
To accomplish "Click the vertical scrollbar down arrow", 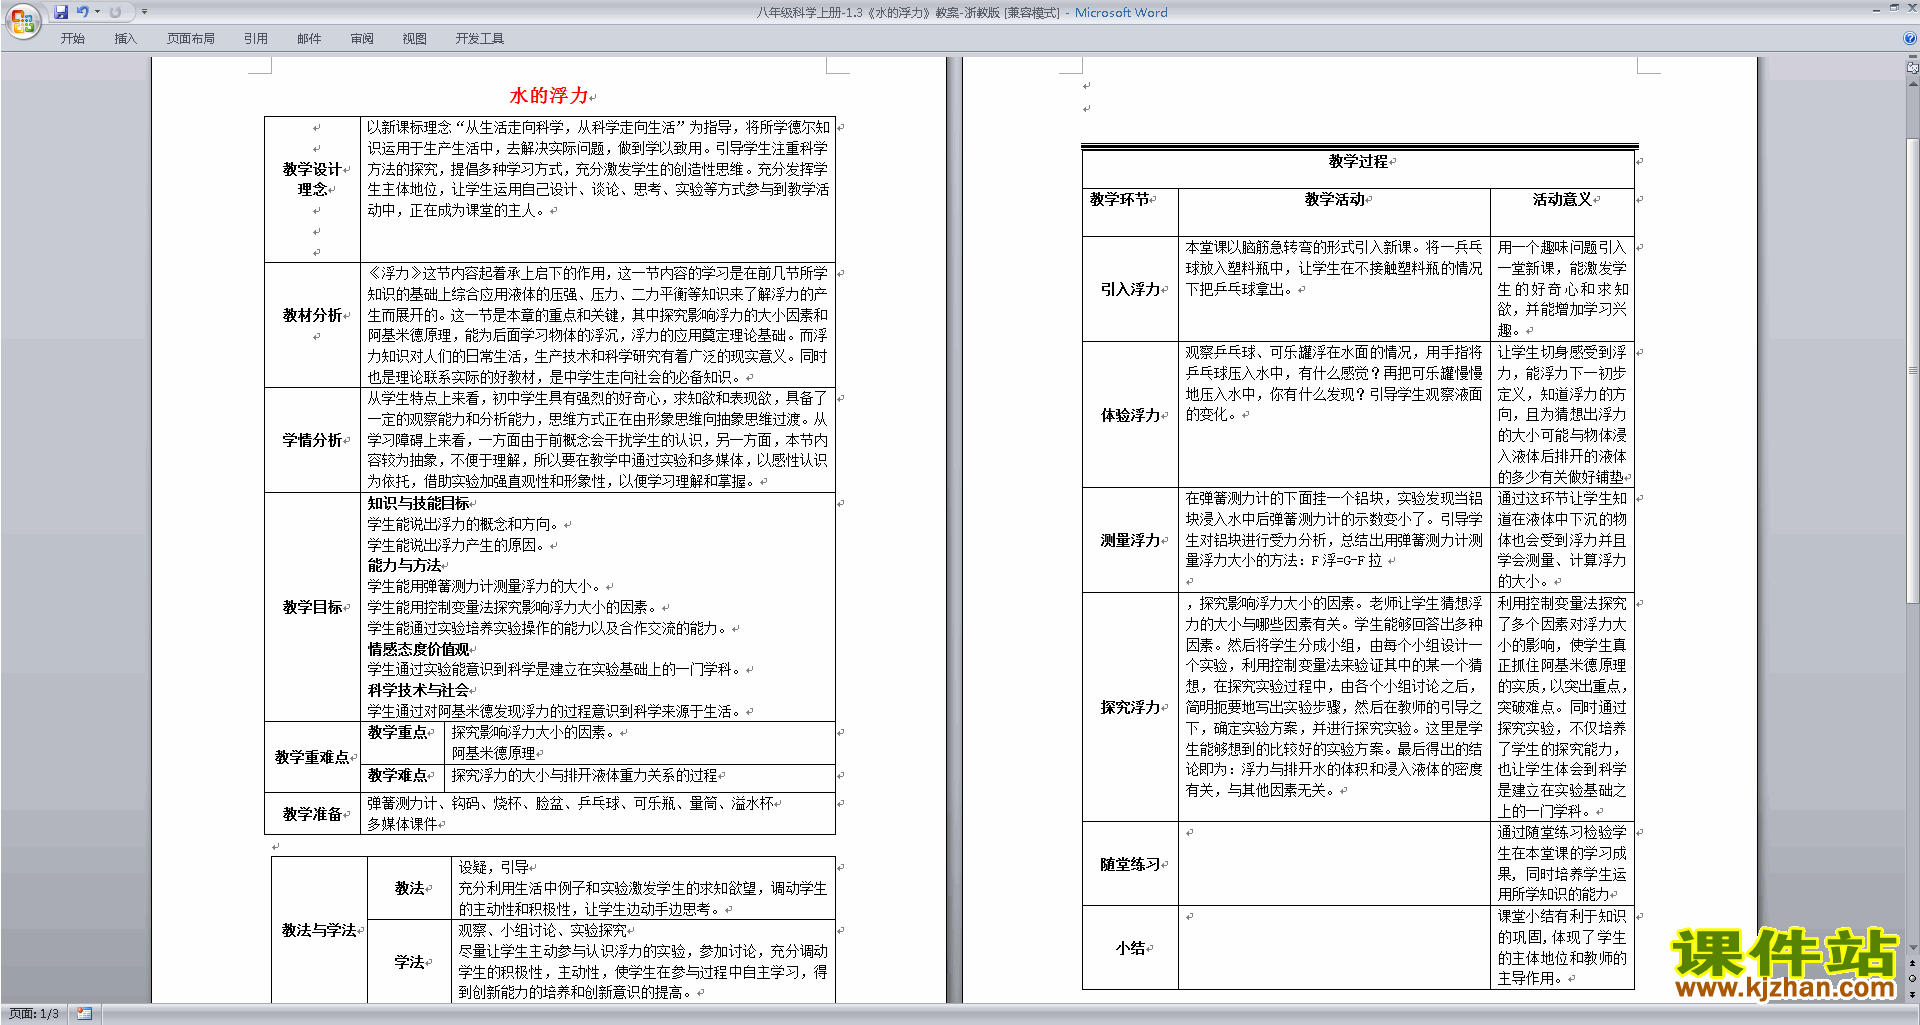I will pos(1913,948).
